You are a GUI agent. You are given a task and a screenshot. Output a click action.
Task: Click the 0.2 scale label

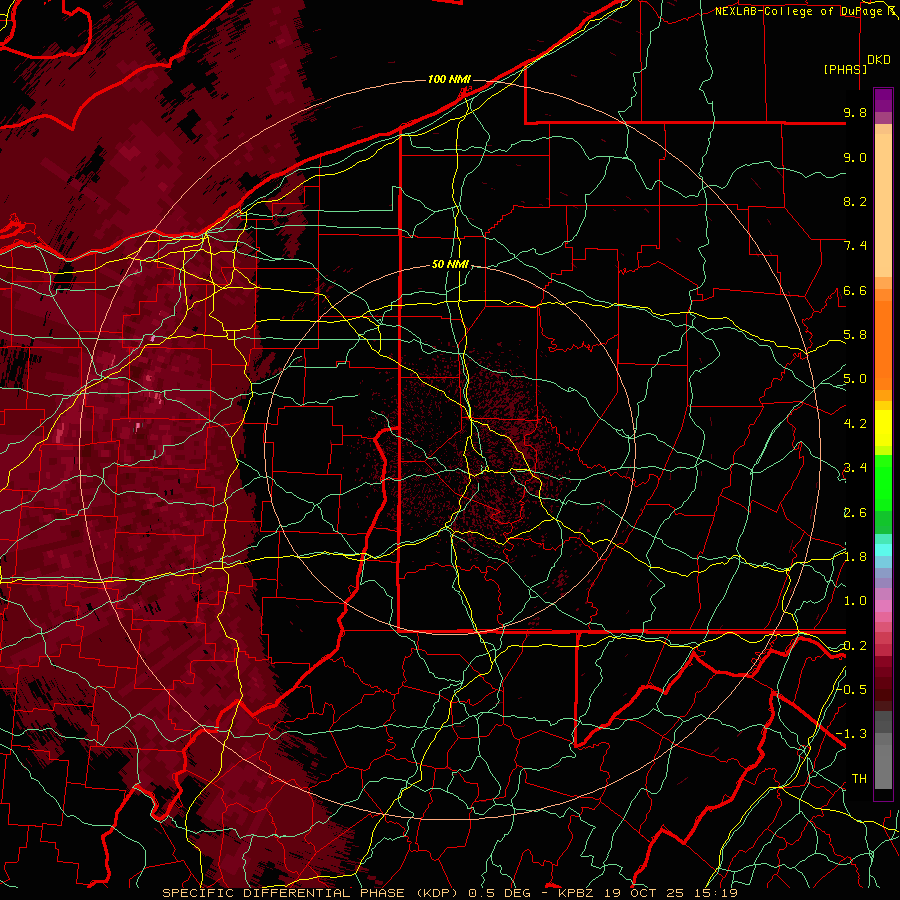(x=855, y=646)
